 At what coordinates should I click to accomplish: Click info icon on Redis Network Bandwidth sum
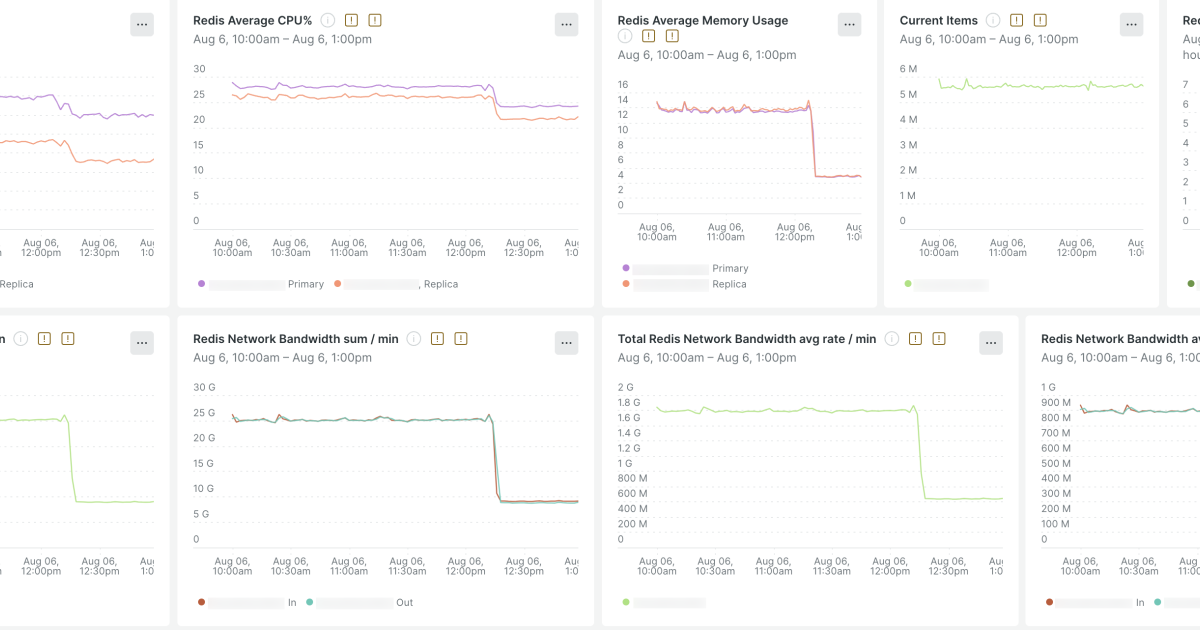(x=413, y=339)
